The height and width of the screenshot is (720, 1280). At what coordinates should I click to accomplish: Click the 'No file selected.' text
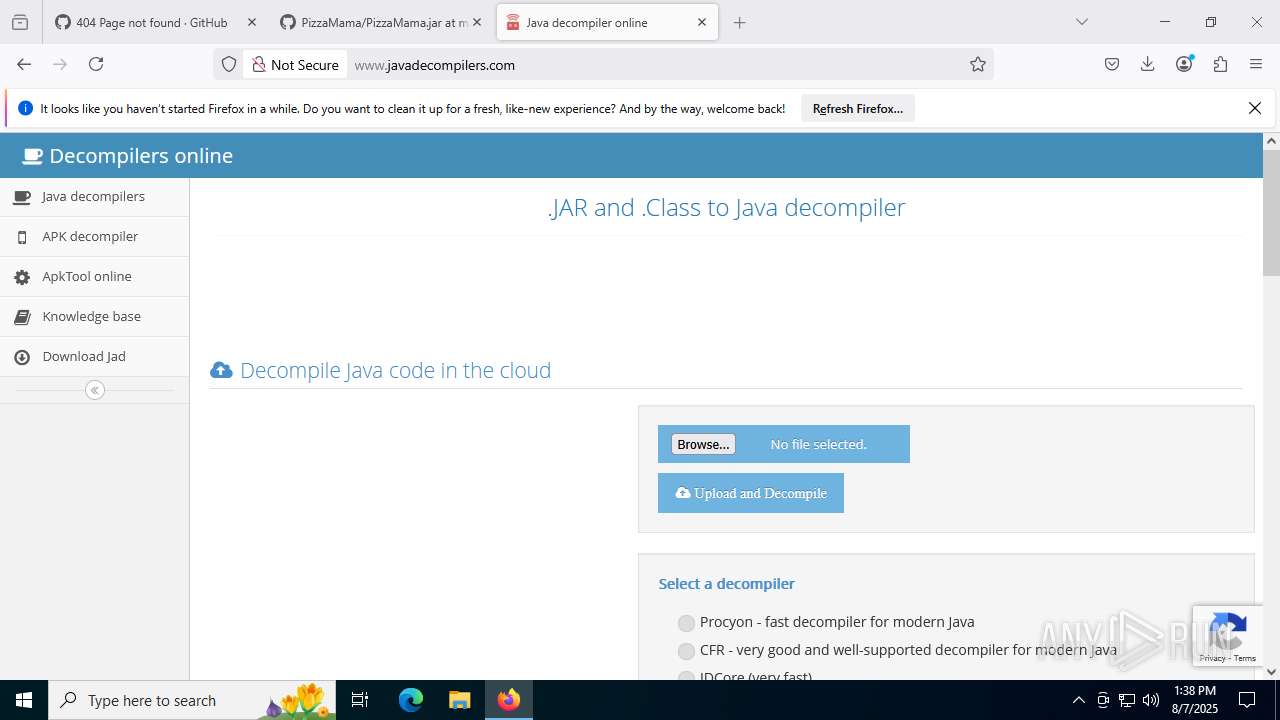point(818,444)
